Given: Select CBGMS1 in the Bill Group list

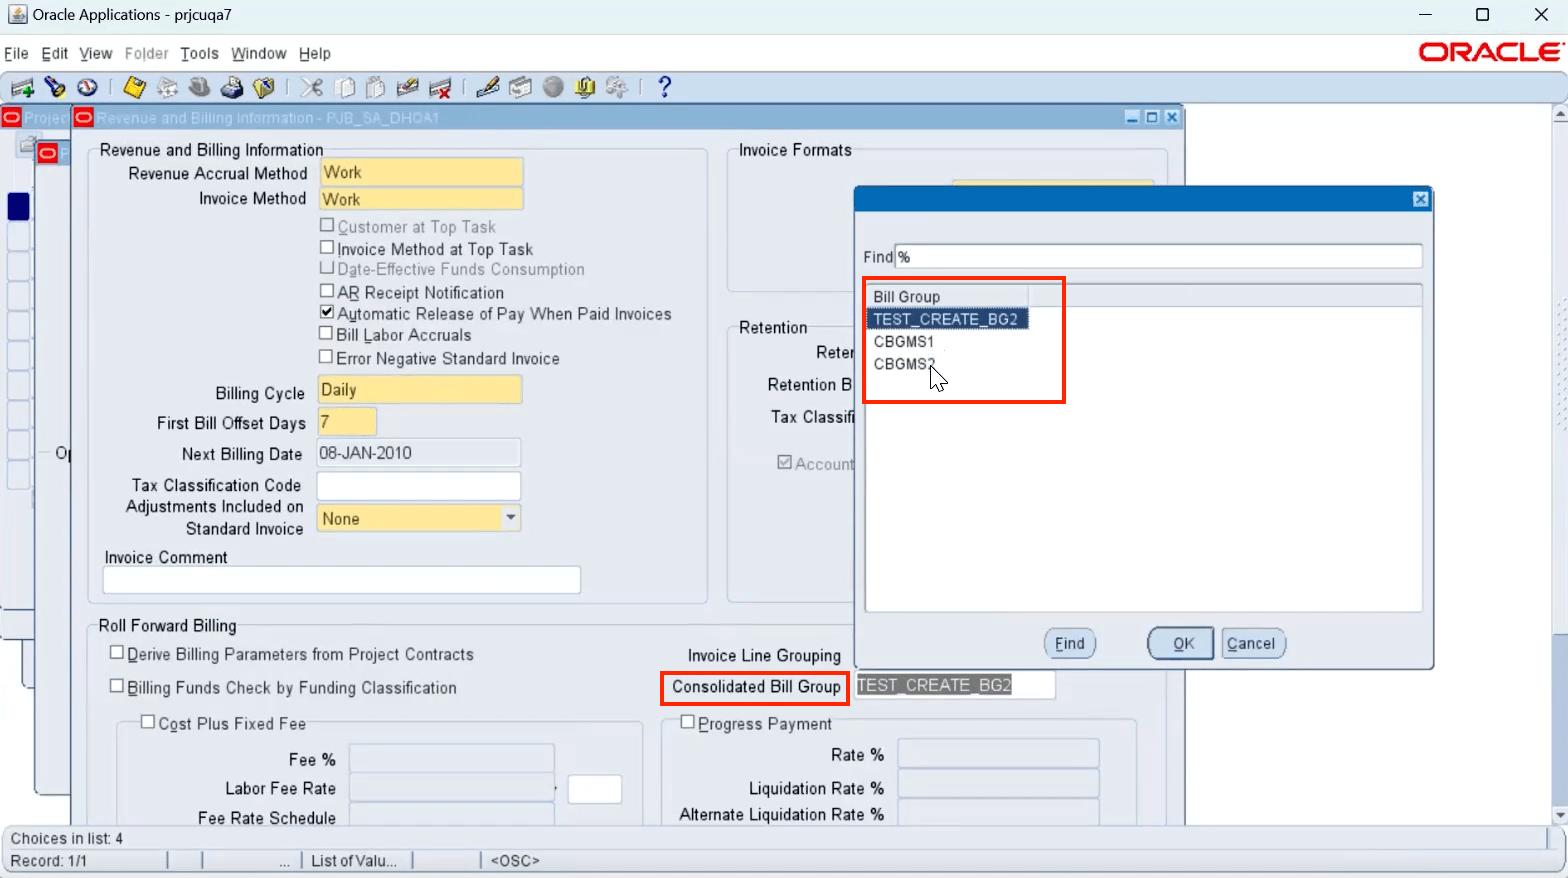Looking at the screenshot, I should [904, 342].
